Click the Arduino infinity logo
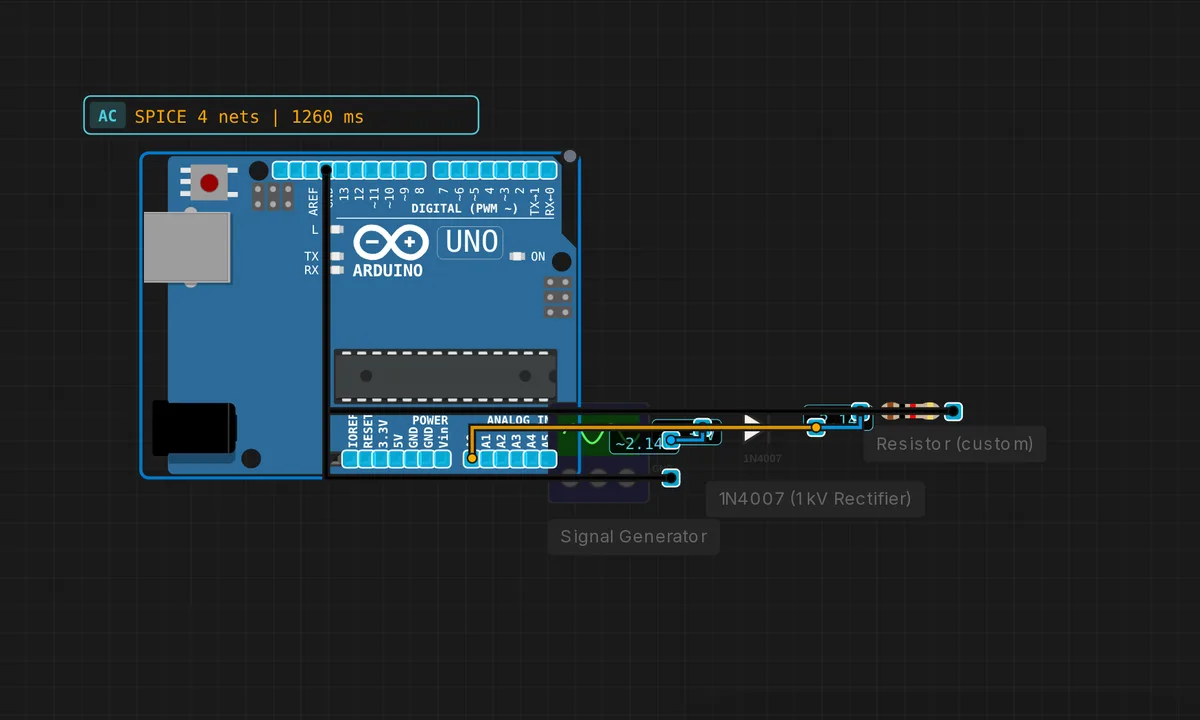The width and height of the screenshot is (1200, 720). pos(391,244)
